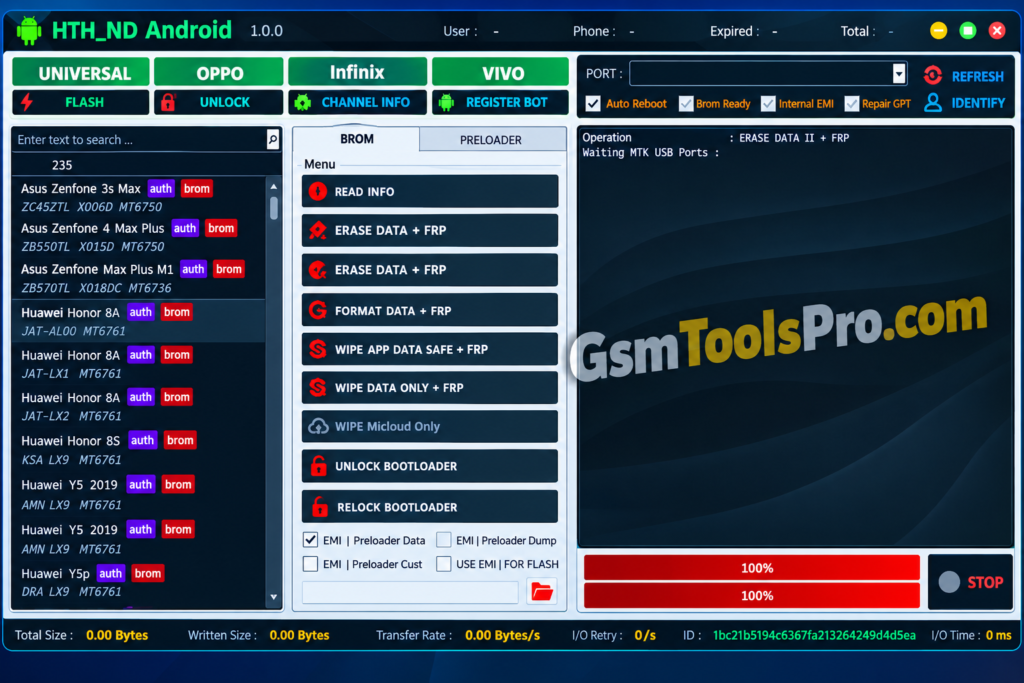
Task: Click the RELOCK BOOTLOADER padlock icon
Action: click(319, 507)
